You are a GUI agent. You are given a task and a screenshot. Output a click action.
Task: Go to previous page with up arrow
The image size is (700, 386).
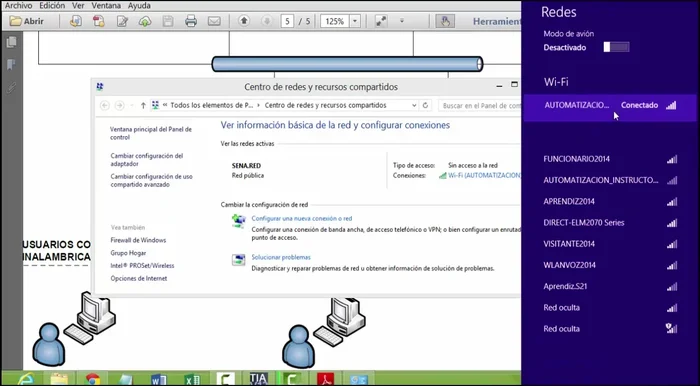(244, 21)
